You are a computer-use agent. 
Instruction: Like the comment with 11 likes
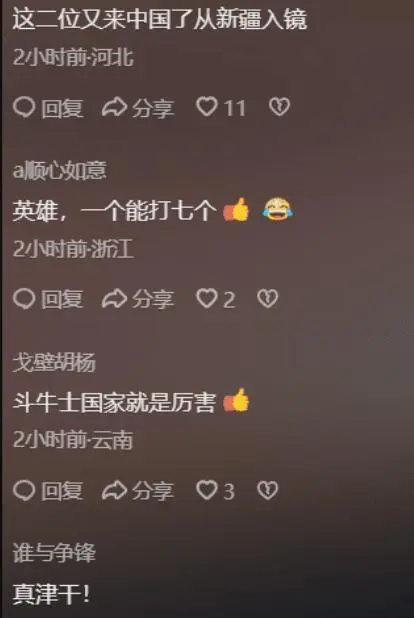point(221,107)
